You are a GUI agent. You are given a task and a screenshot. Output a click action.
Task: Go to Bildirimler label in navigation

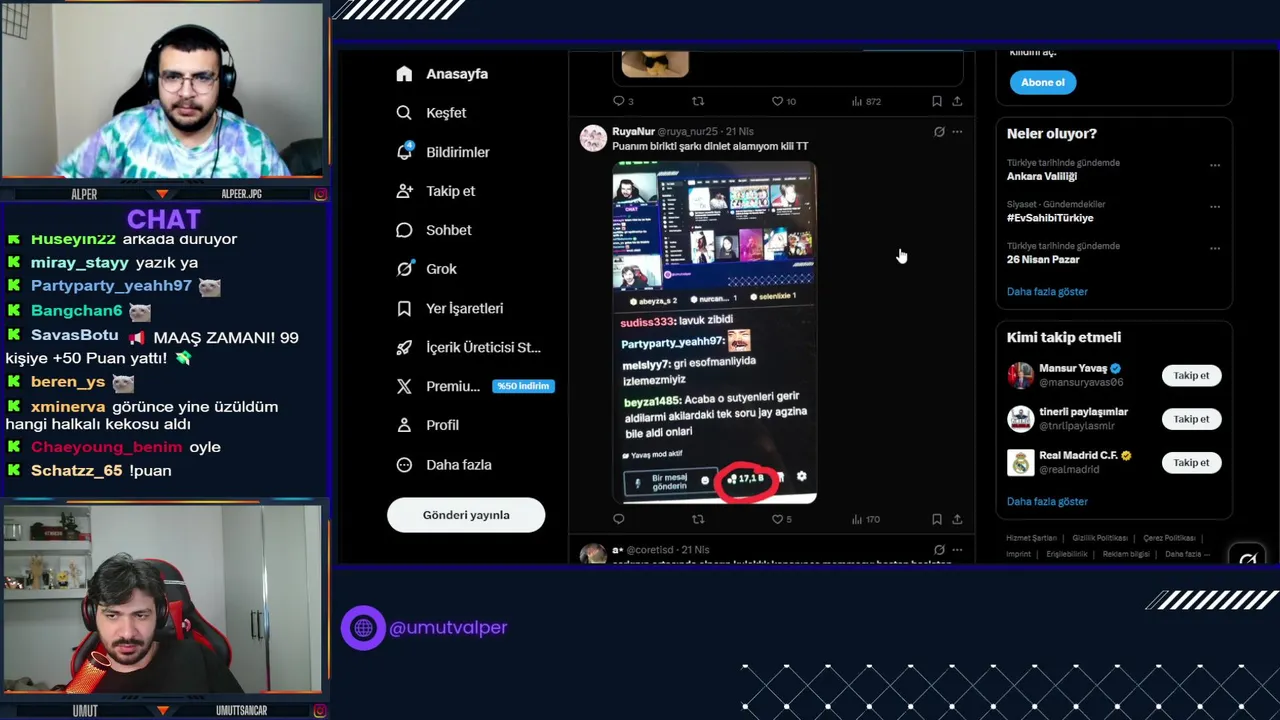(458, 152)
